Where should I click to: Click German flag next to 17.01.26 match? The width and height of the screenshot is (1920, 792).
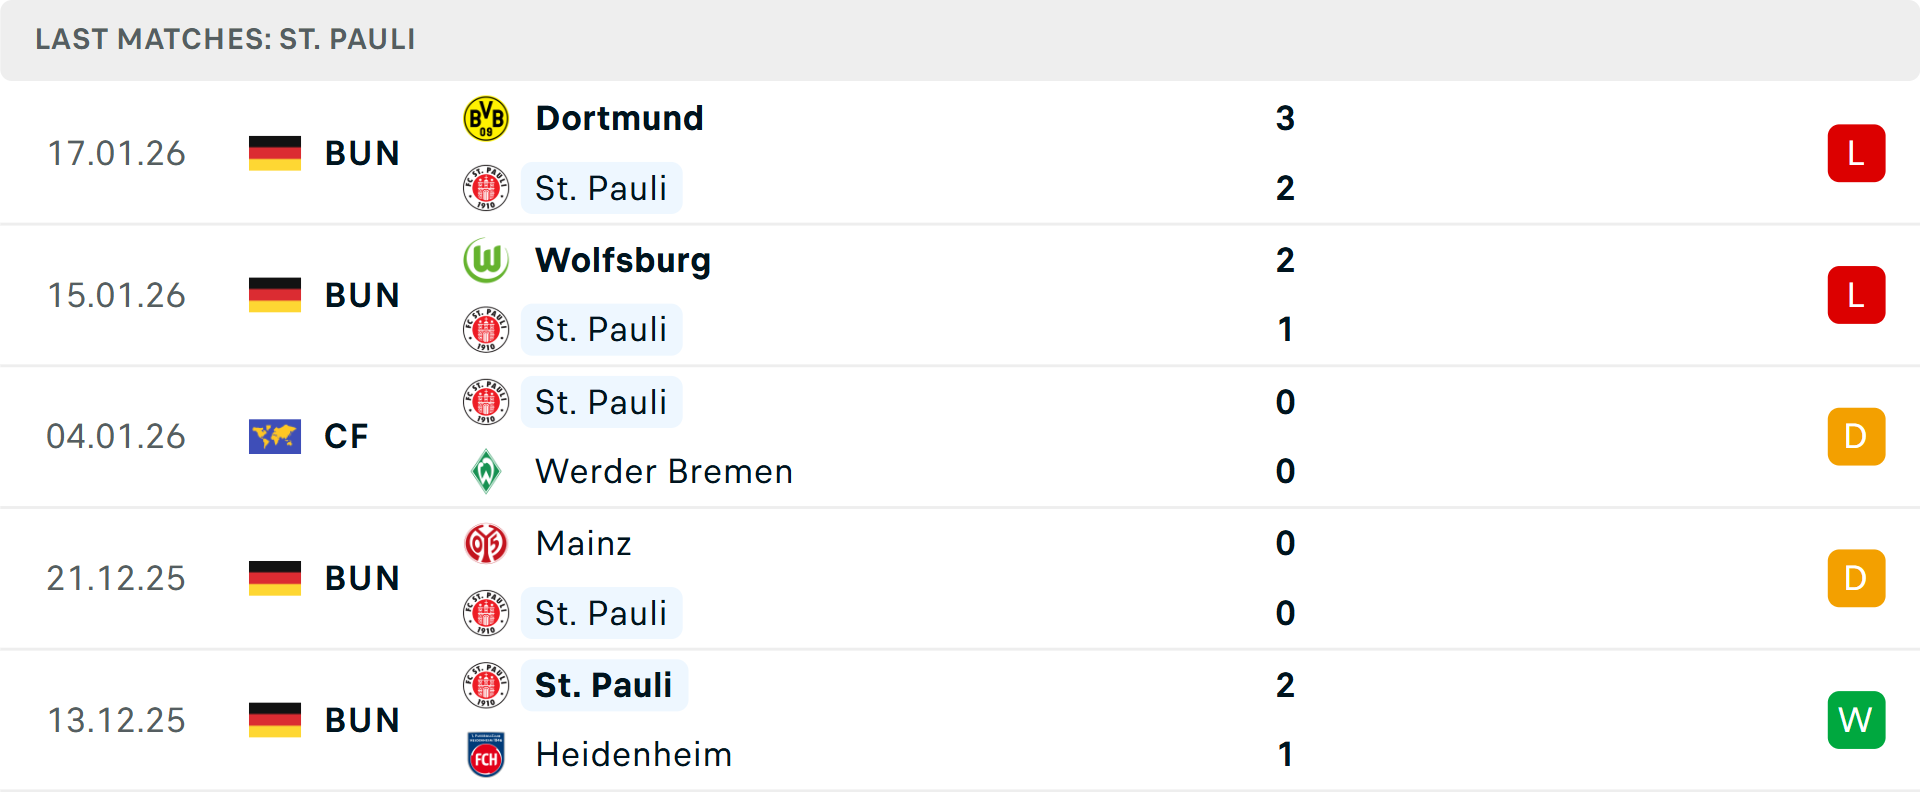point(275,153)
